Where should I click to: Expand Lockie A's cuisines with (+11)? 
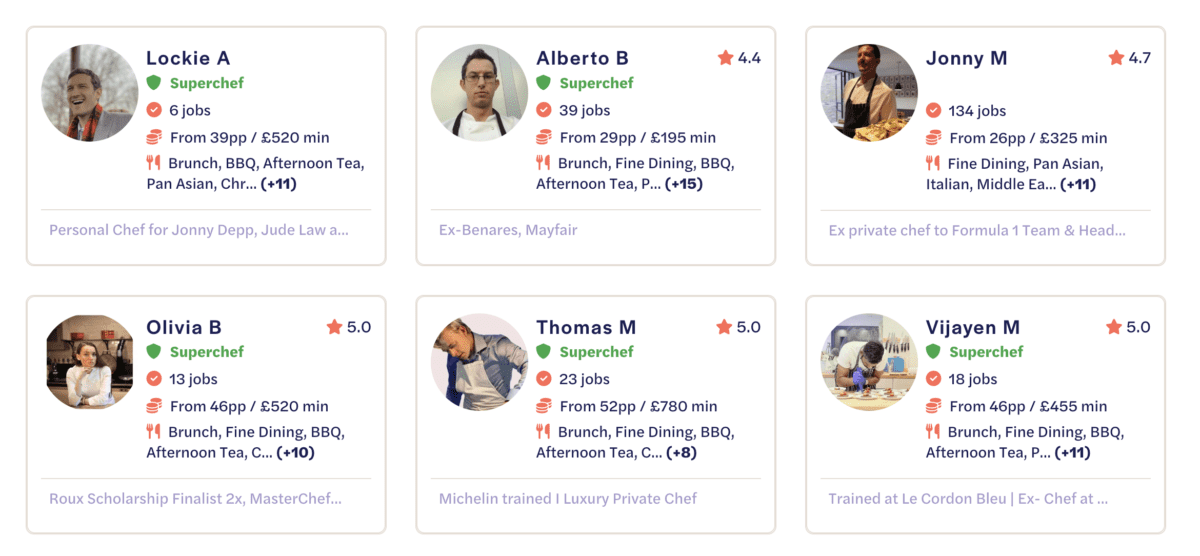tap(279, 184)
